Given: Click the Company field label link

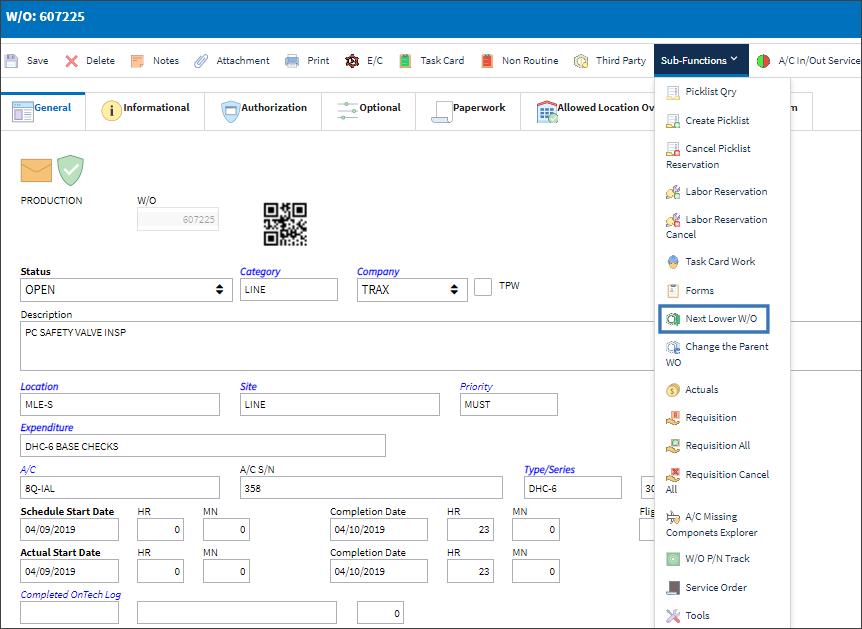Looking at the screenshot, I should [x=378, y=272].
